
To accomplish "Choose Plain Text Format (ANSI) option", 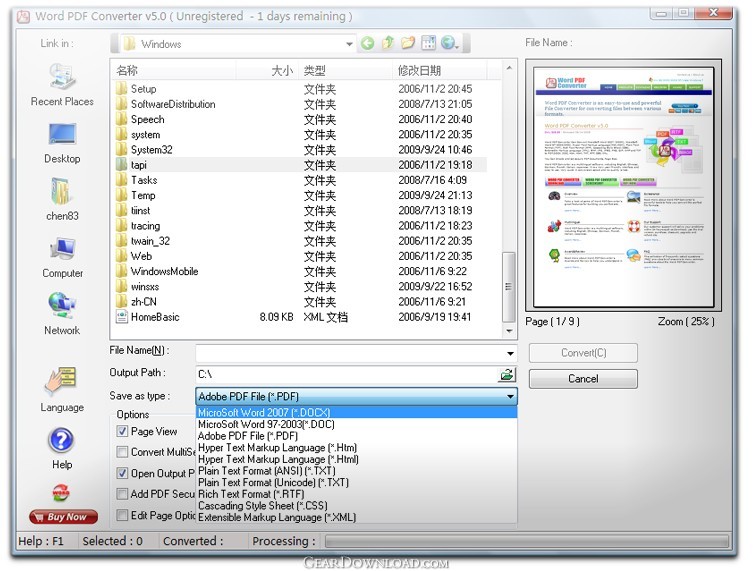I will (357, 471).
